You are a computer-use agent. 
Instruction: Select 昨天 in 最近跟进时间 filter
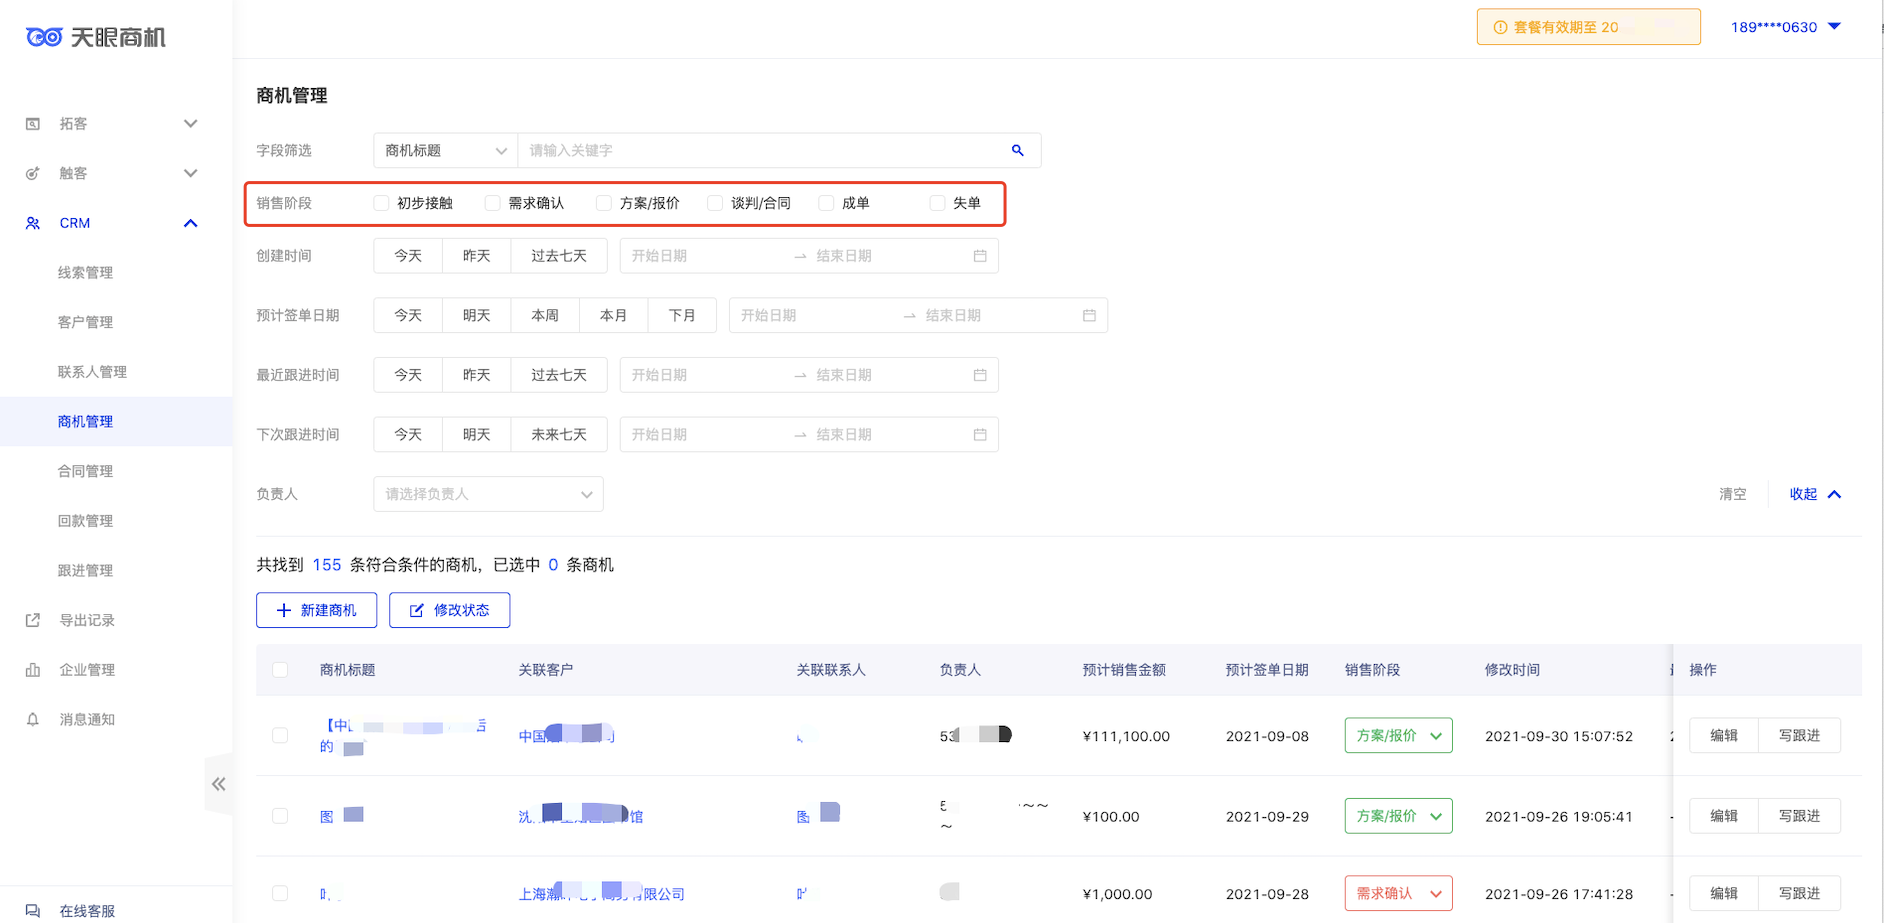(476, 375)
